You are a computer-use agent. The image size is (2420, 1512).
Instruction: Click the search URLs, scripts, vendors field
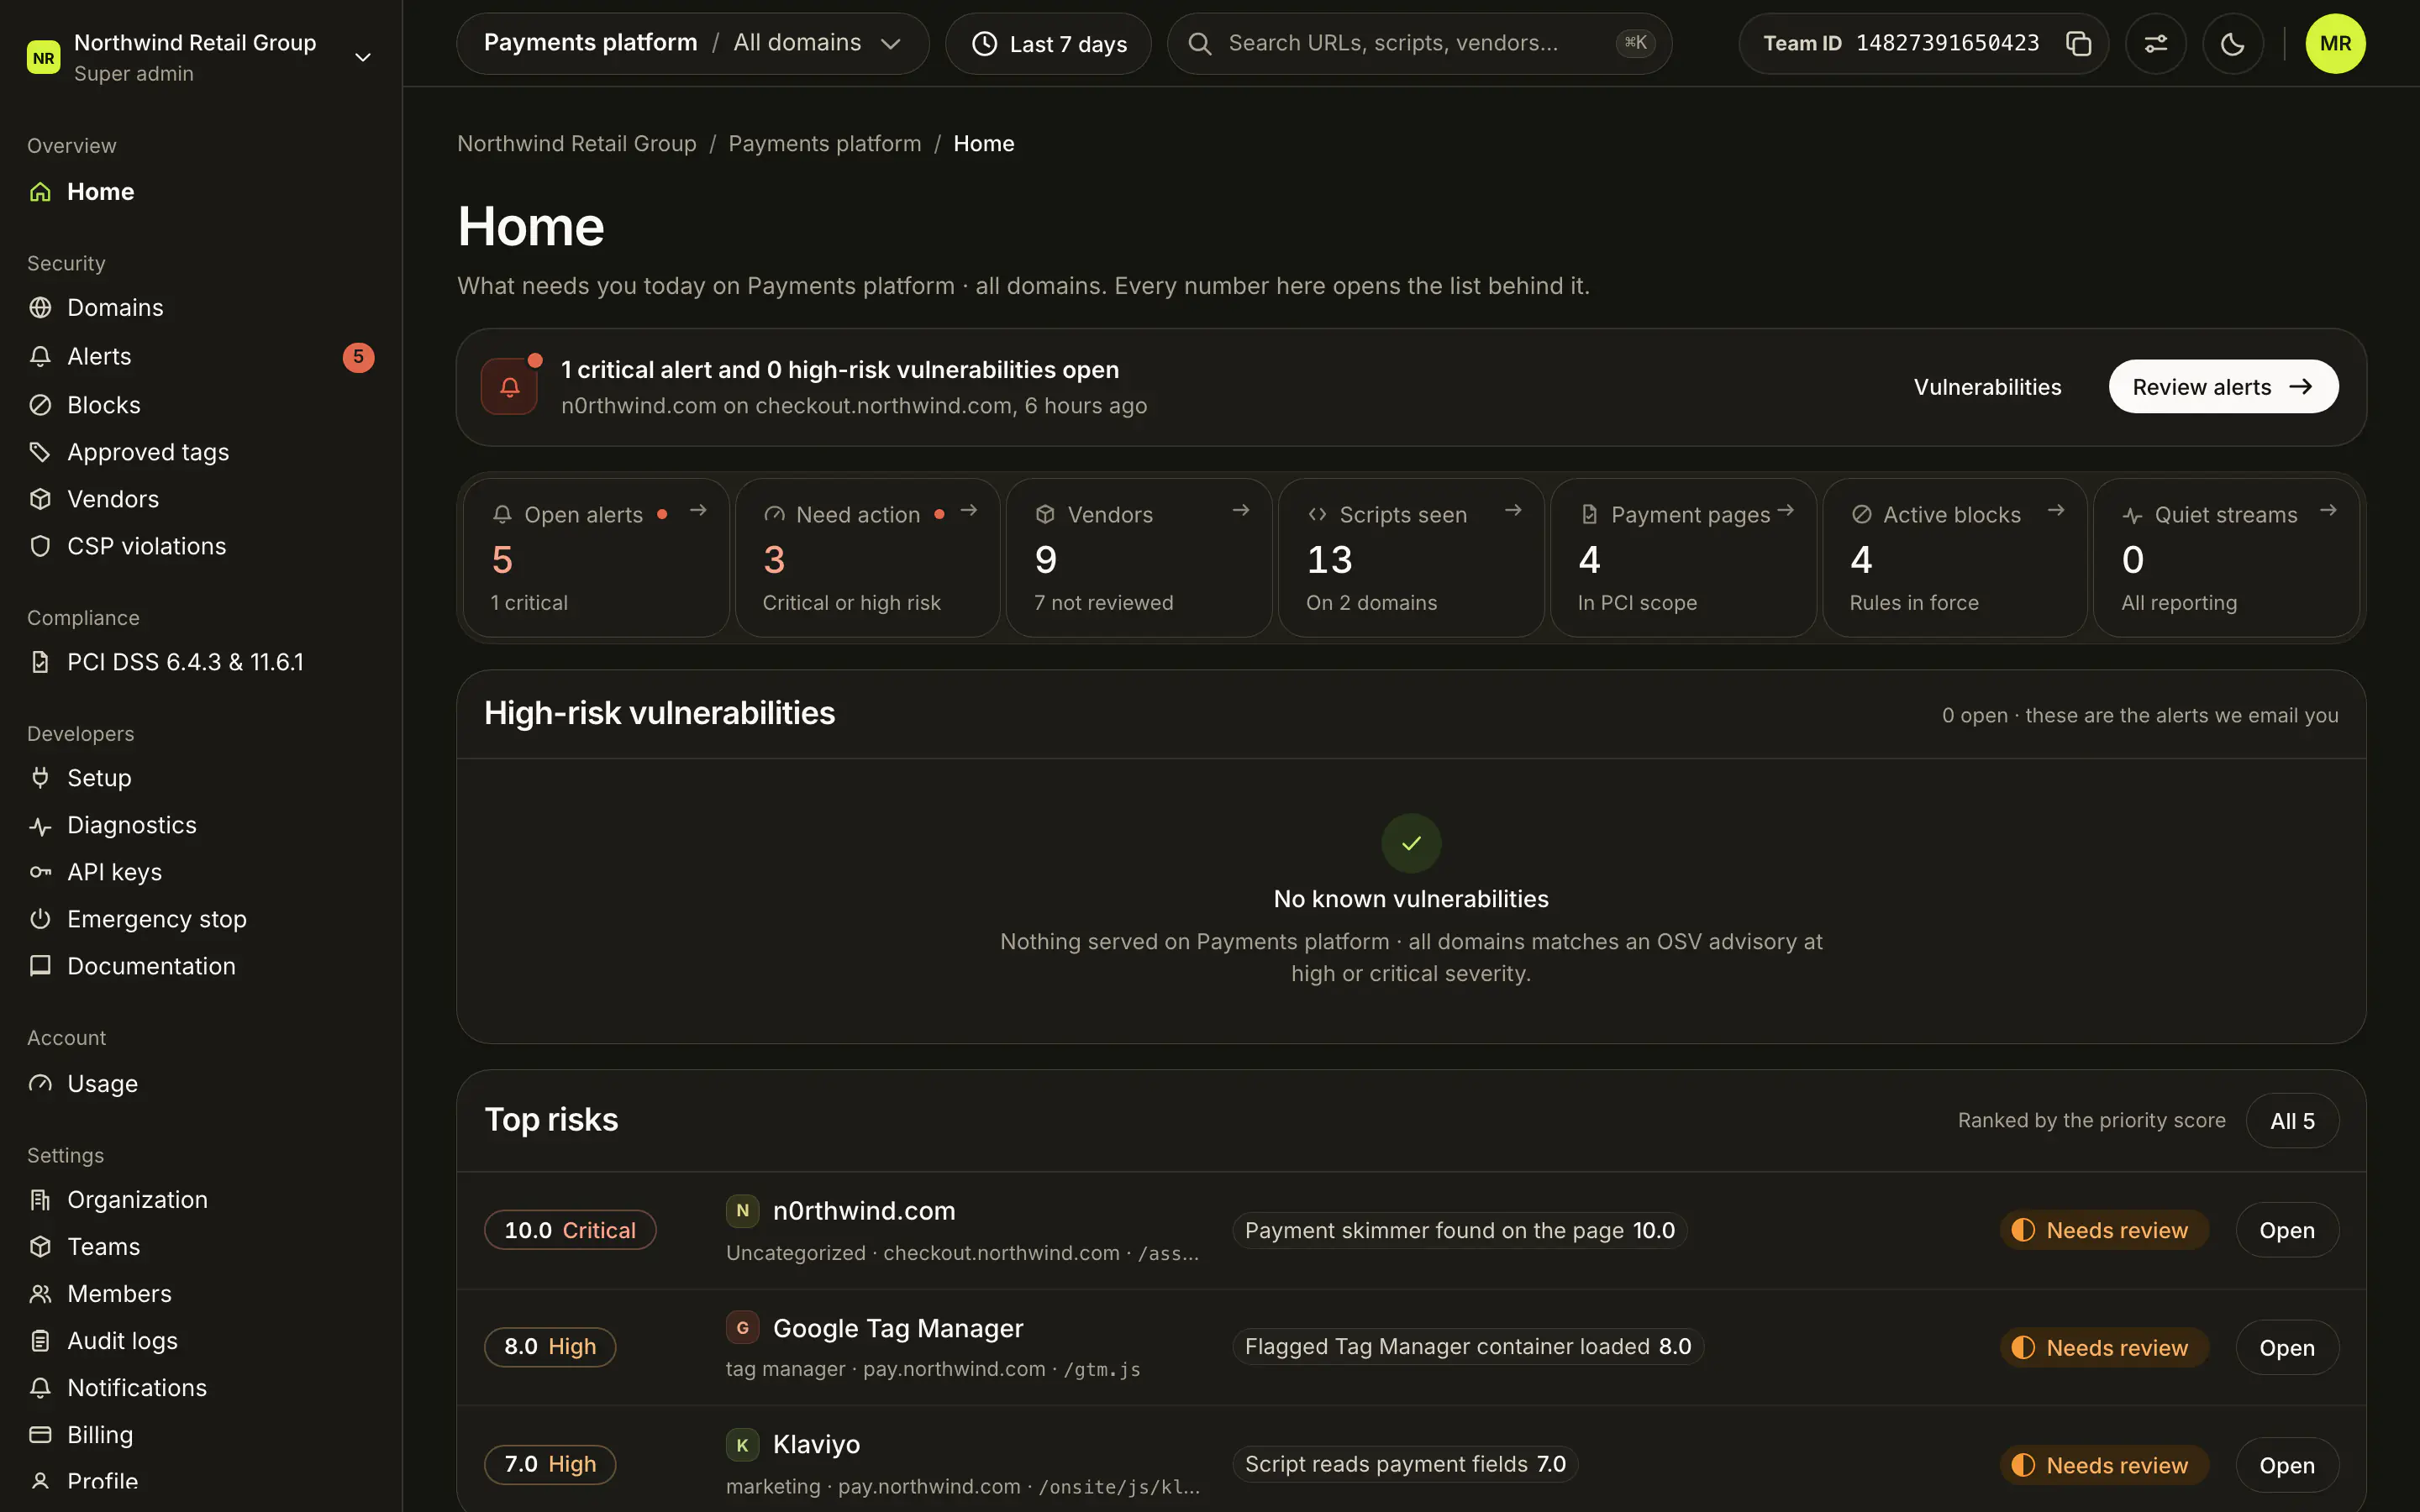coord(1419,43)
